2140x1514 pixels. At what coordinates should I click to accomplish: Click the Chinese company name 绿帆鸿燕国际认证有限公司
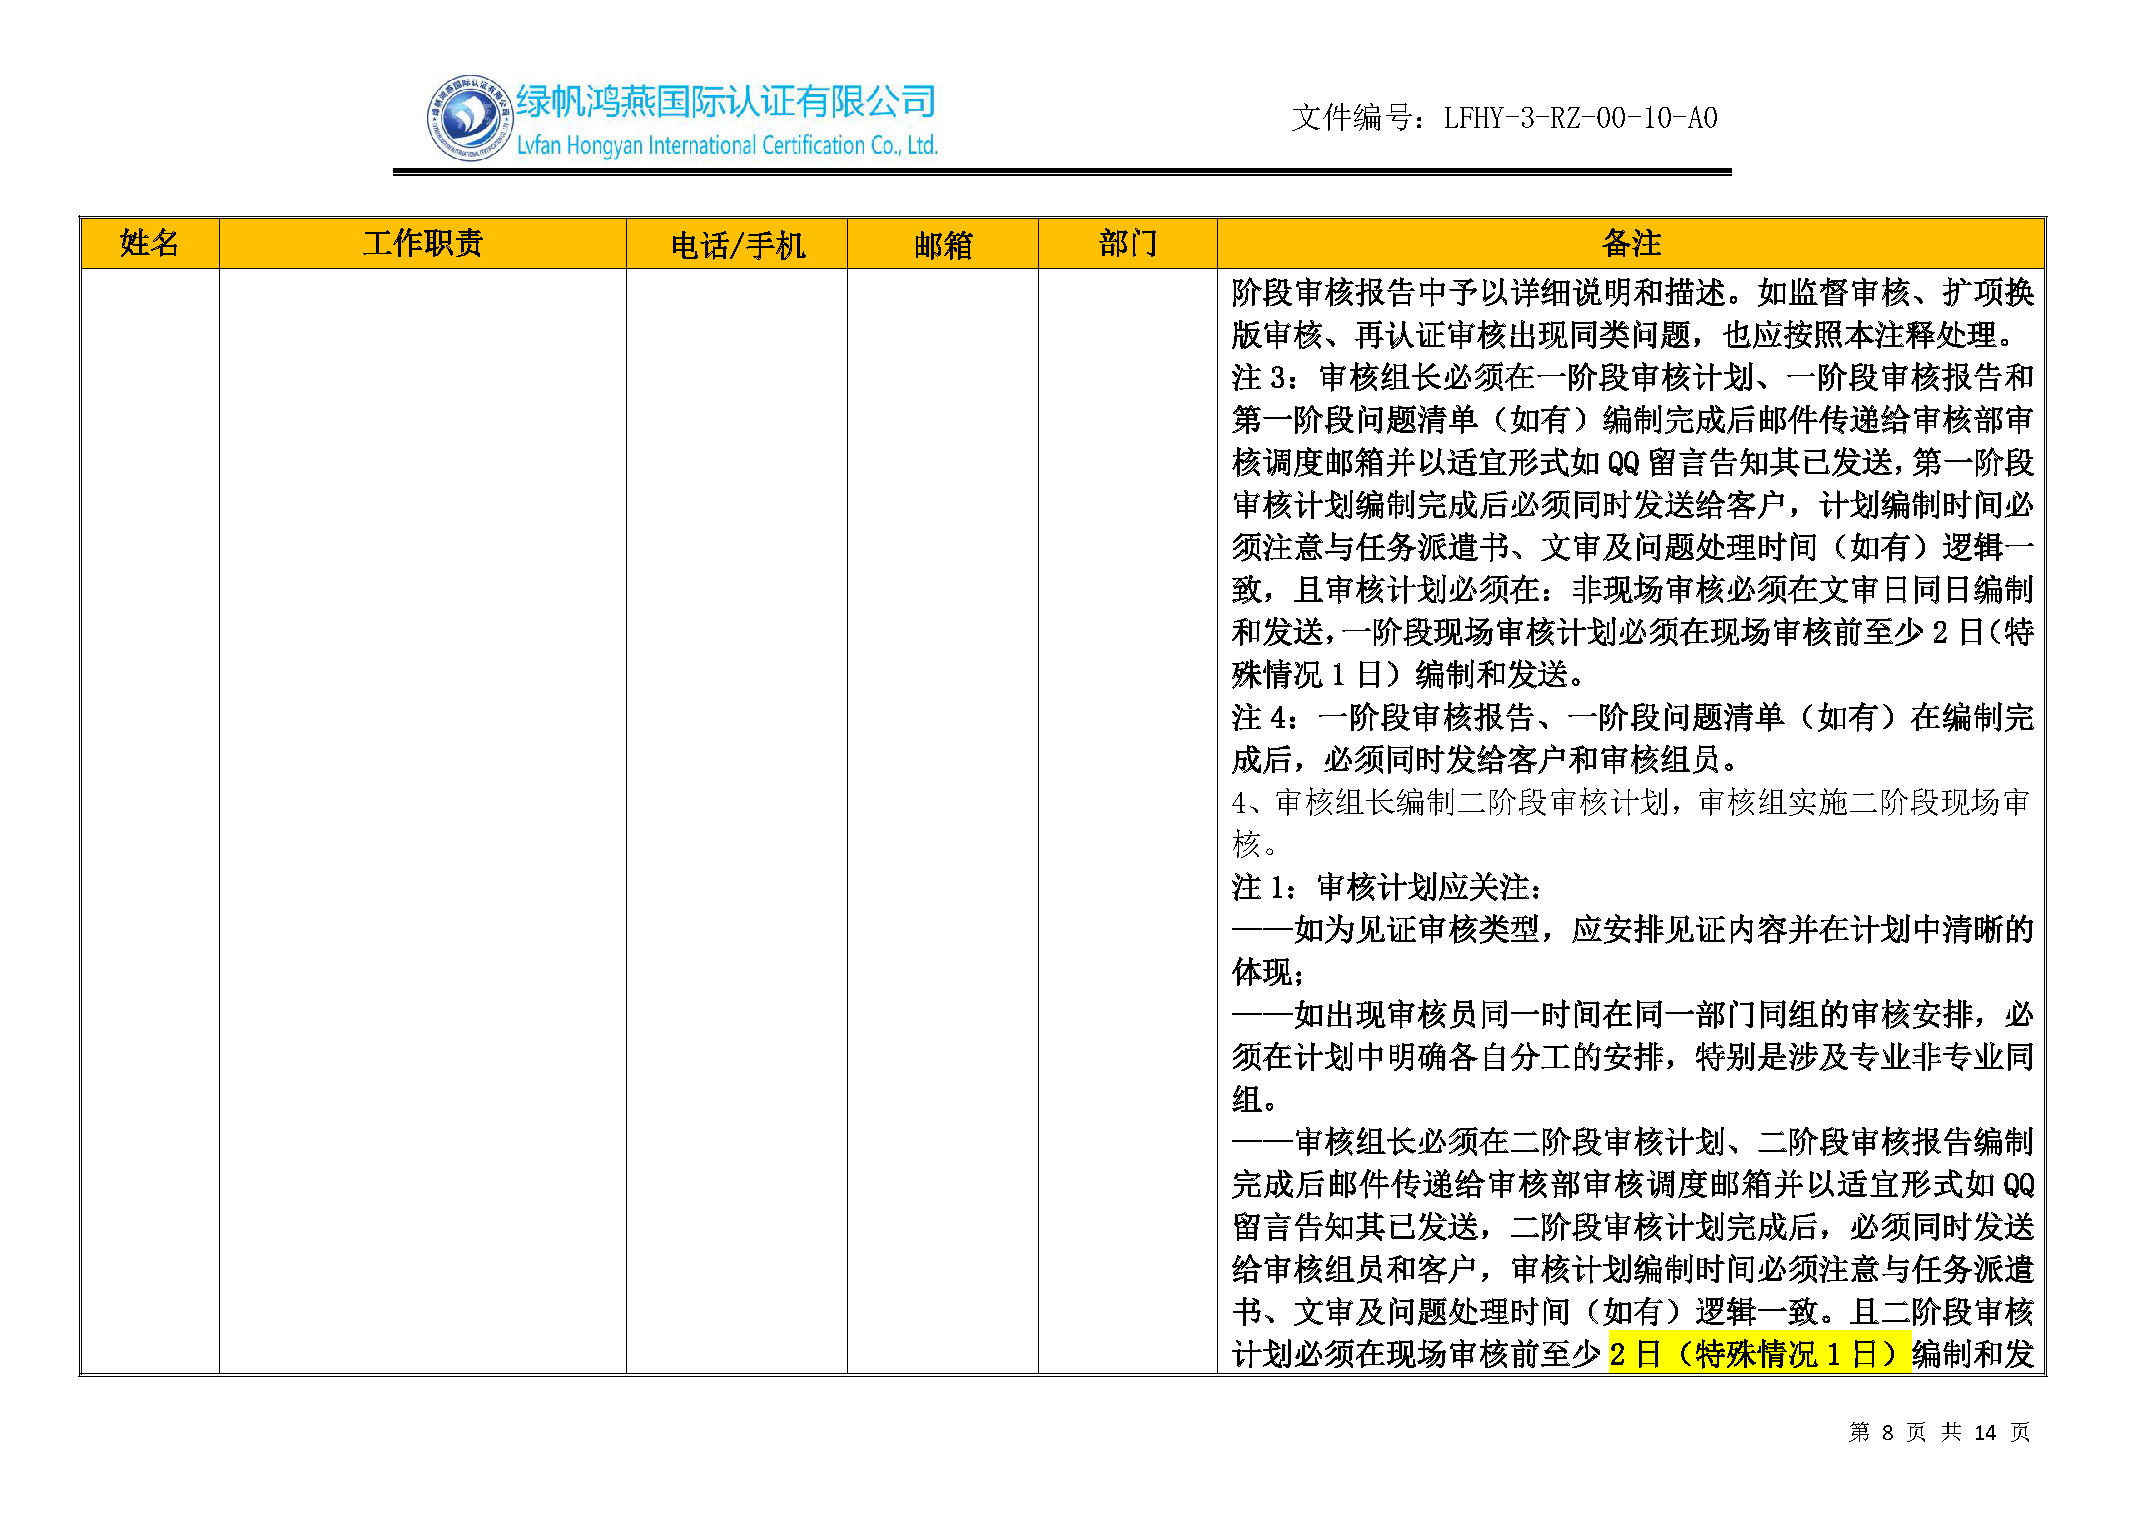pyautogui.click(x=726, y=102)
